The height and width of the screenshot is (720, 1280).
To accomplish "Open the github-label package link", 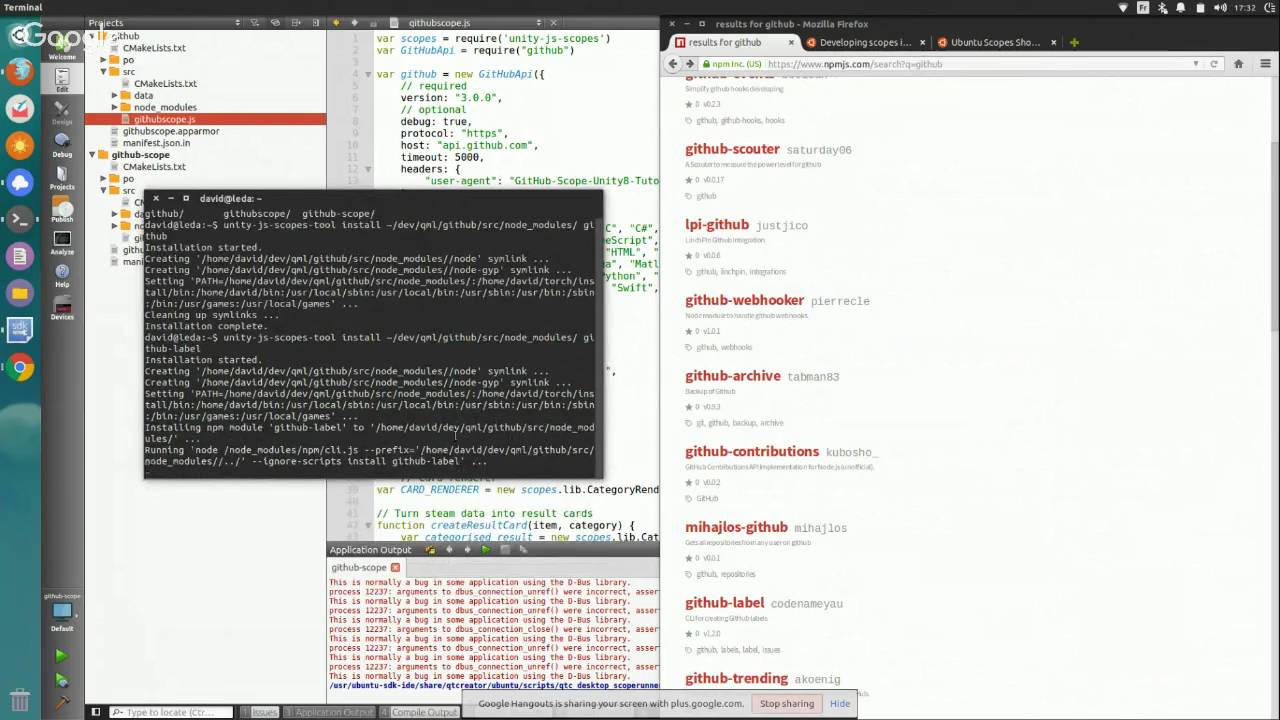I will 725,603.
